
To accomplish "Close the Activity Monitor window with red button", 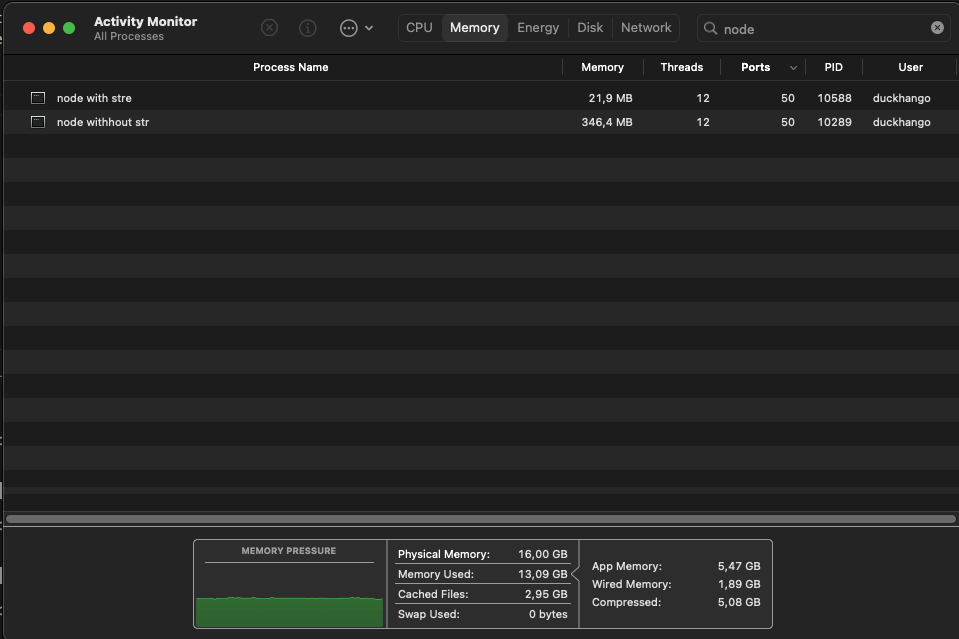I will pos(29,28).
